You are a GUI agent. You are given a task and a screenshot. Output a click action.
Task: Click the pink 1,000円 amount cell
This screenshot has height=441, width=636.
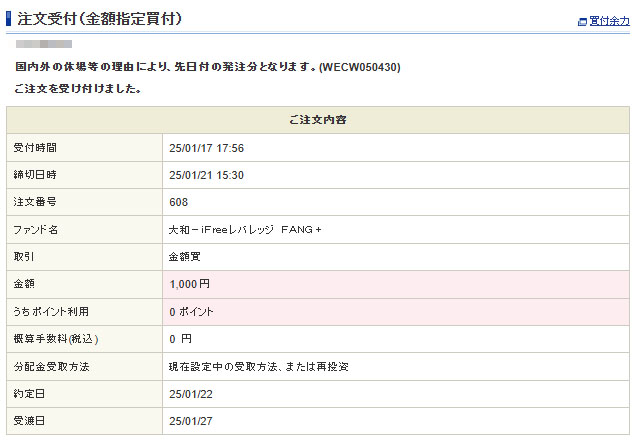tap(190, 284)
